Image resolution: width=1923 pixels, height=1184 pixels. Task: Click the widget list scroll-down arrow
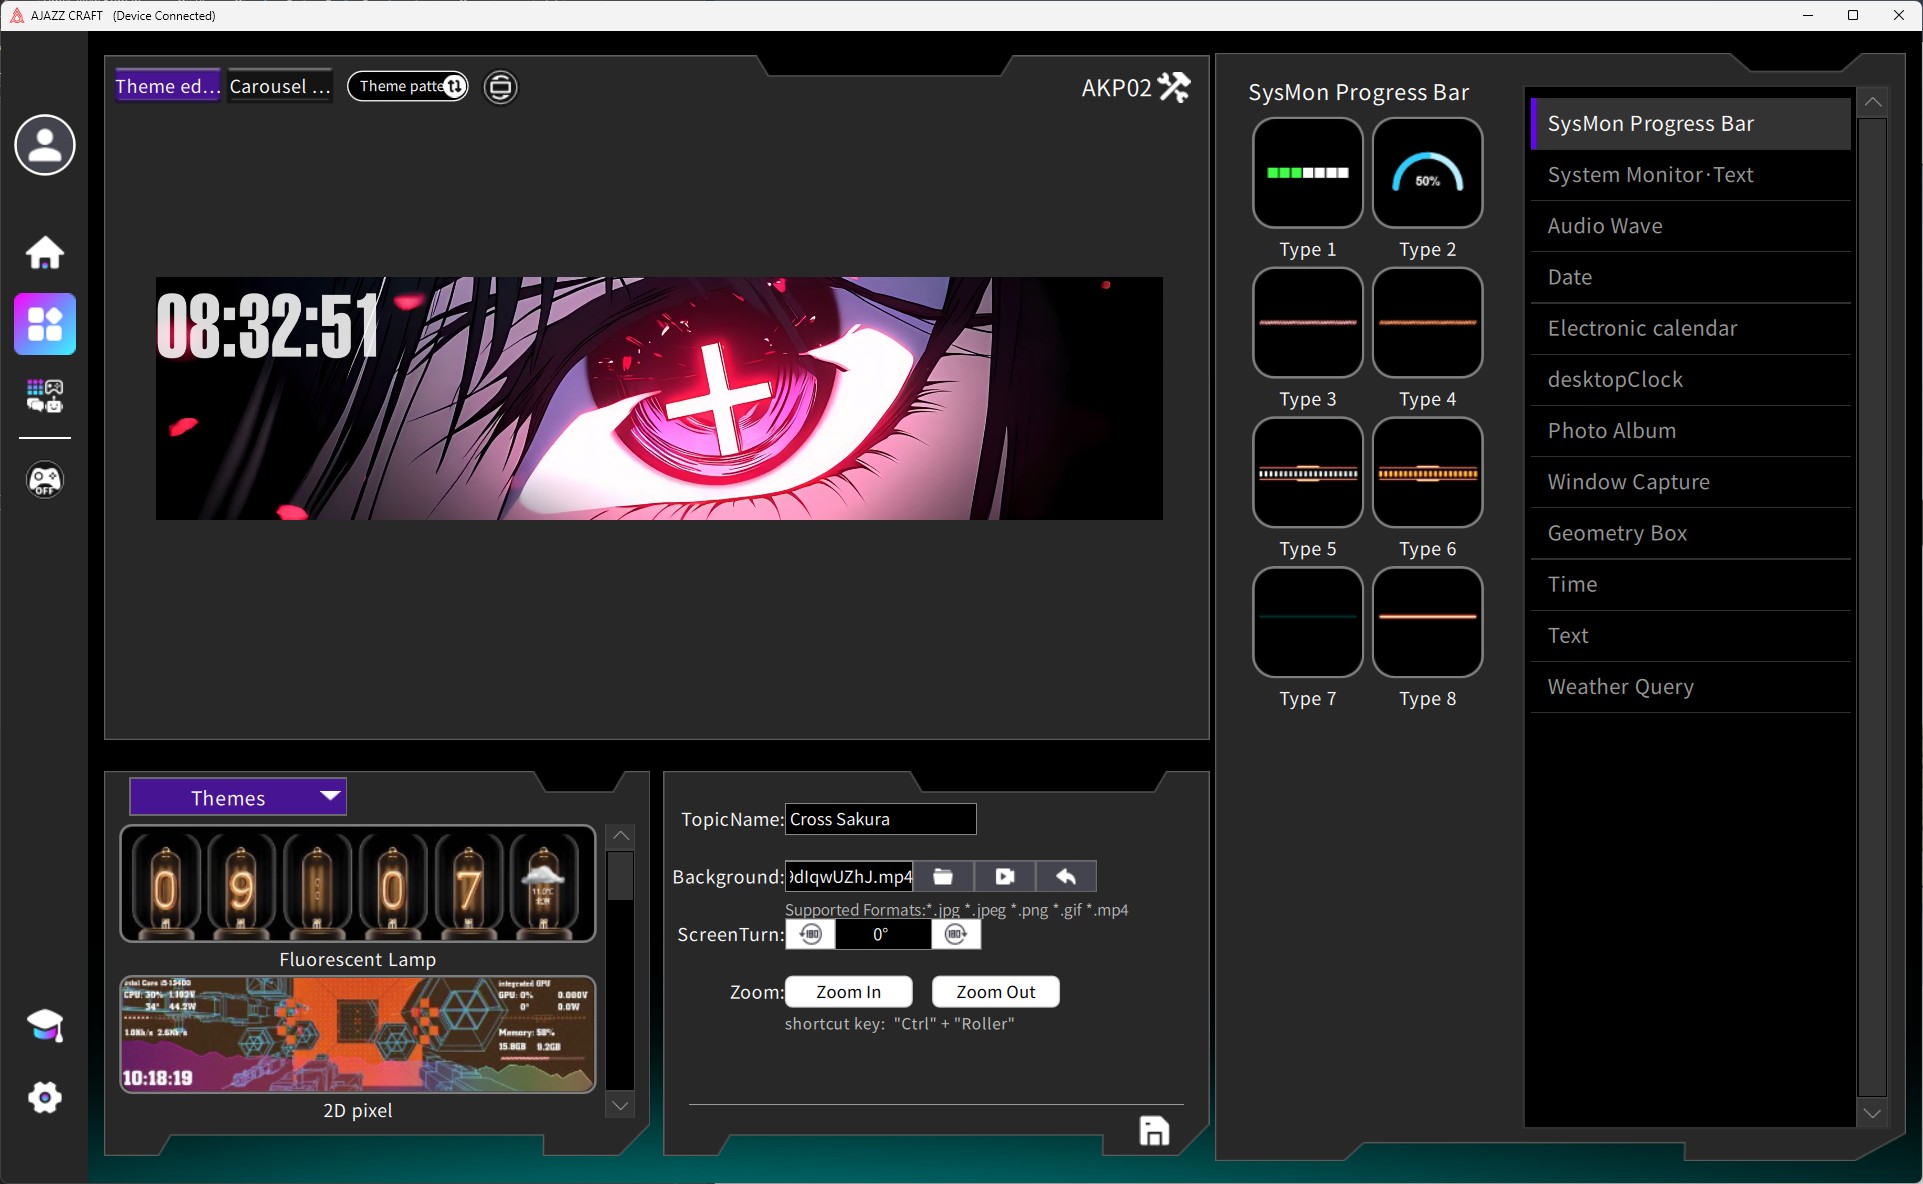(1873, 1113)
